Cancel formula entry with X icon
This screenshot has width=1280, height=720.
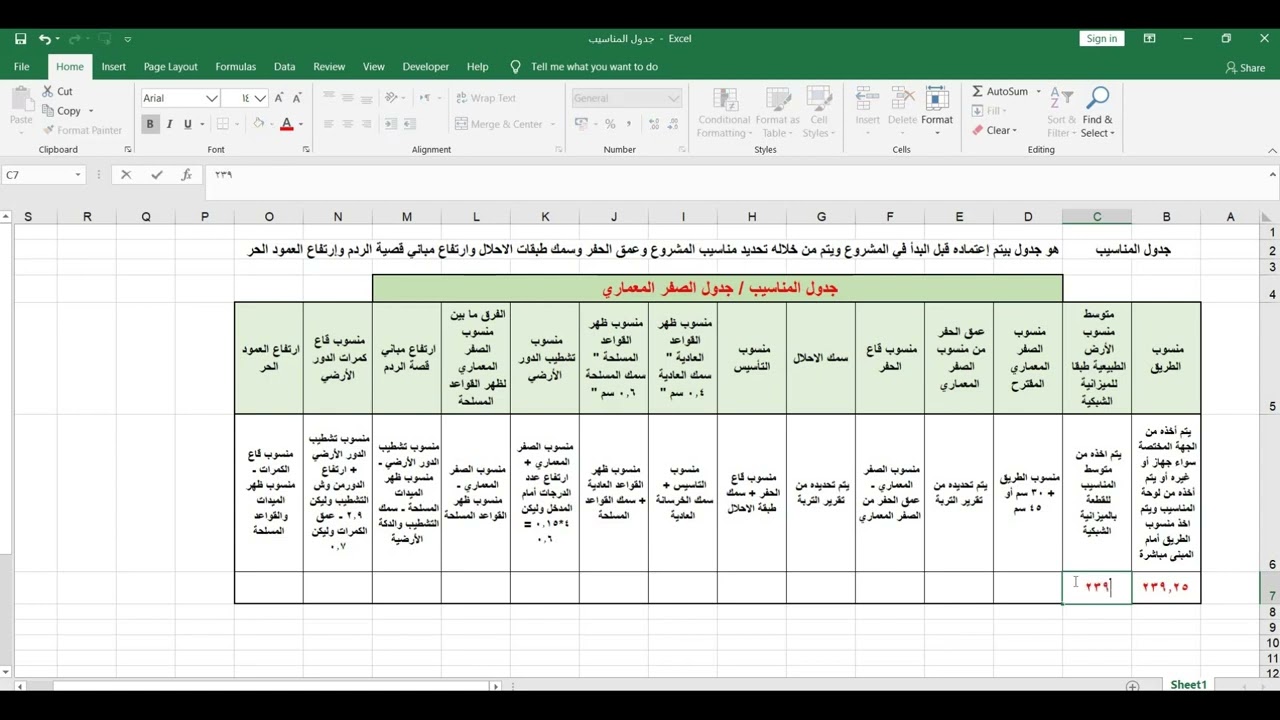click(126, 175)
